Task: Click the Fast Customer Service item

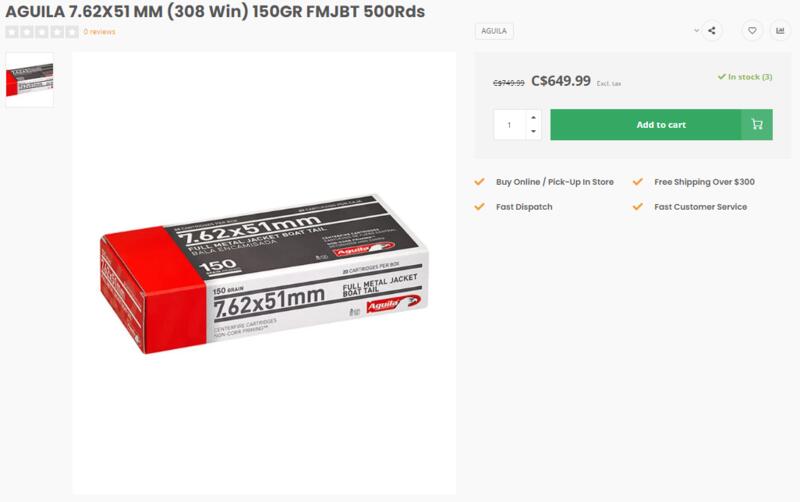Action: [701, 207]
